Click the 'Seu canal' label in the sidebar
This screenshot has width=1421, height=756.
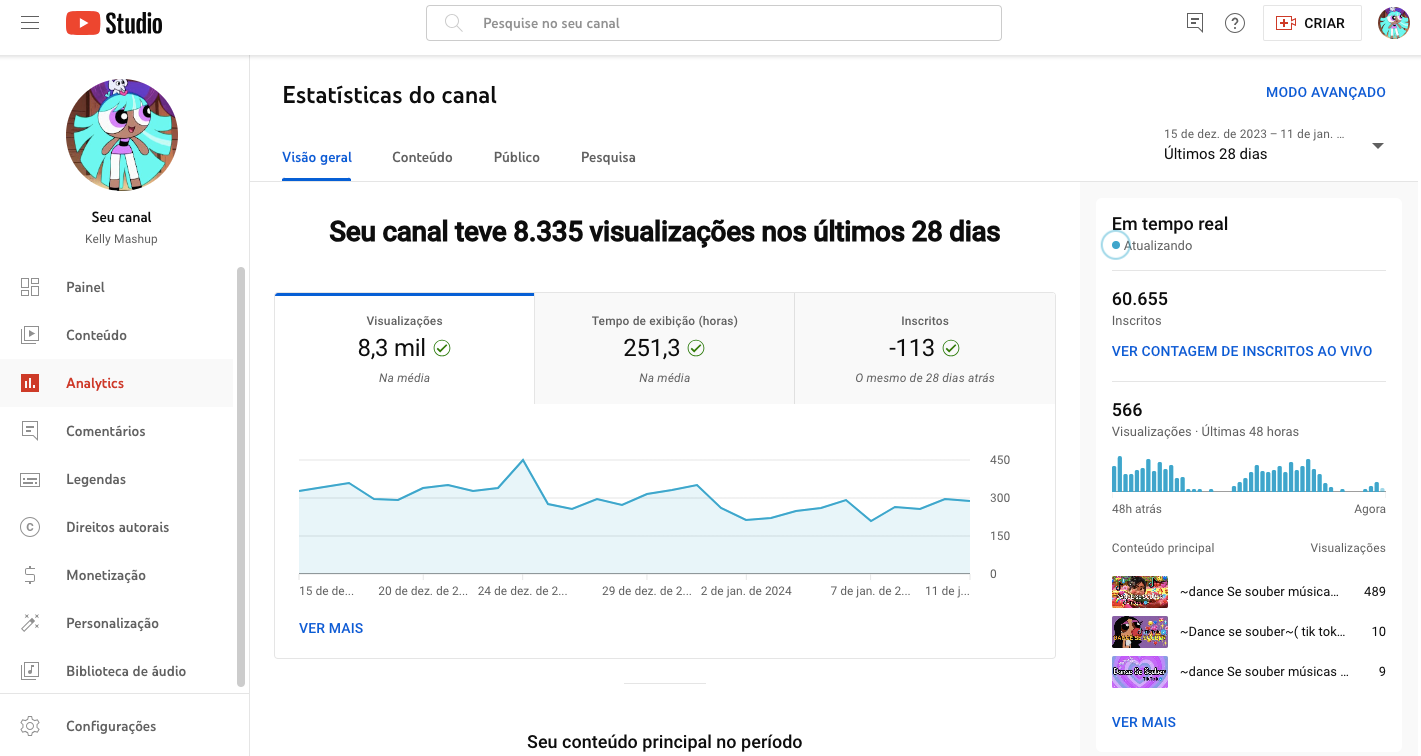[122, 217]
